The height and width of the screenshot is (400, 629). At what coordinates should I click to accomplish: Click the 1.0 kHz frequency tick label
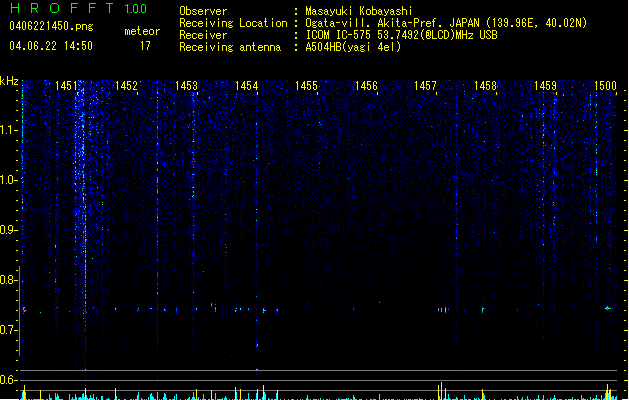[8, 180]
